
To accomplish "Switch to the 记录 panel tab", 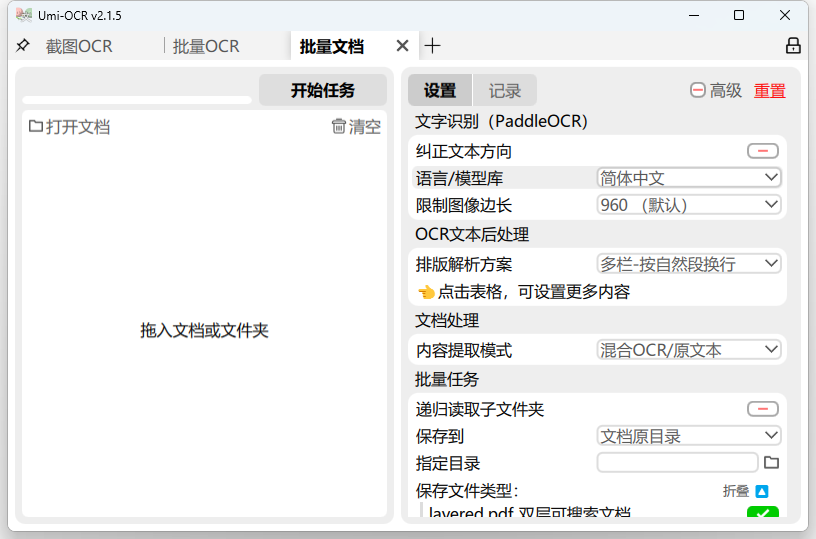I will point(504,91).
